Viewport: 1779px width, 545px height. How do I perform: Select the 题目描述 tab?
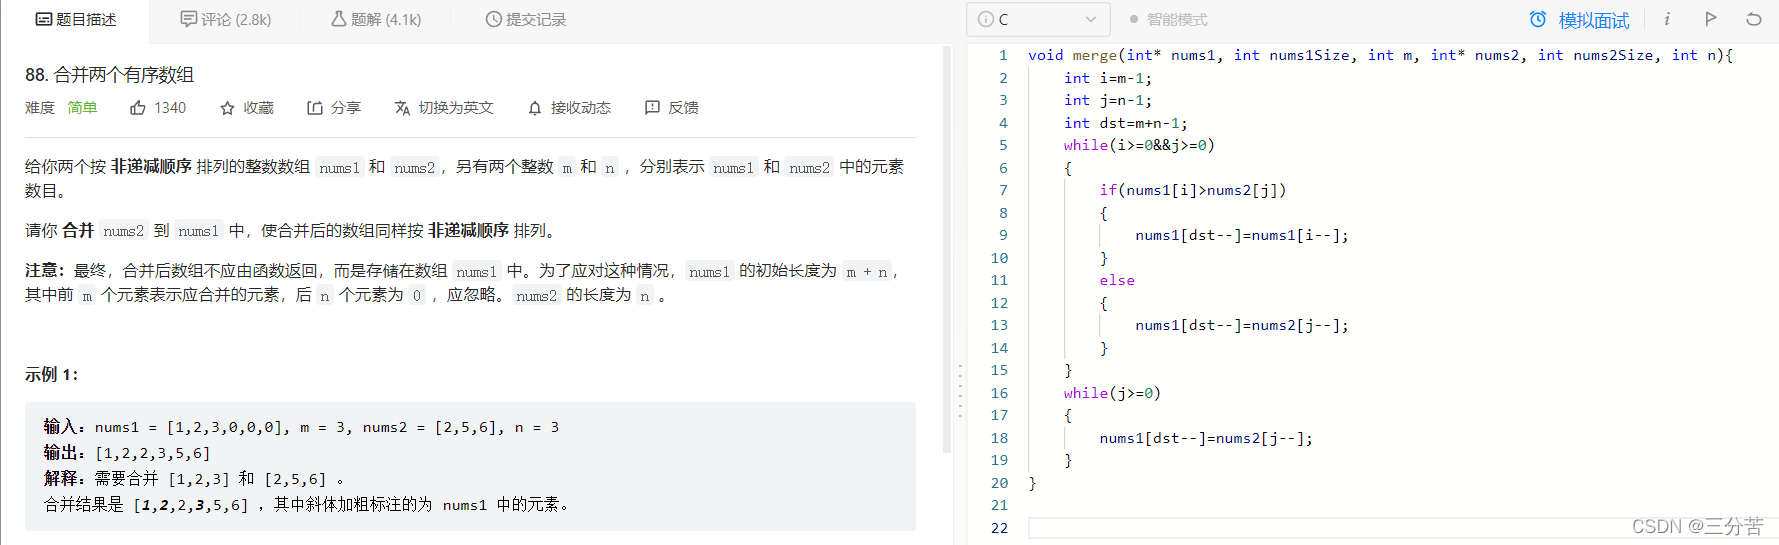(x=76, y=20)
